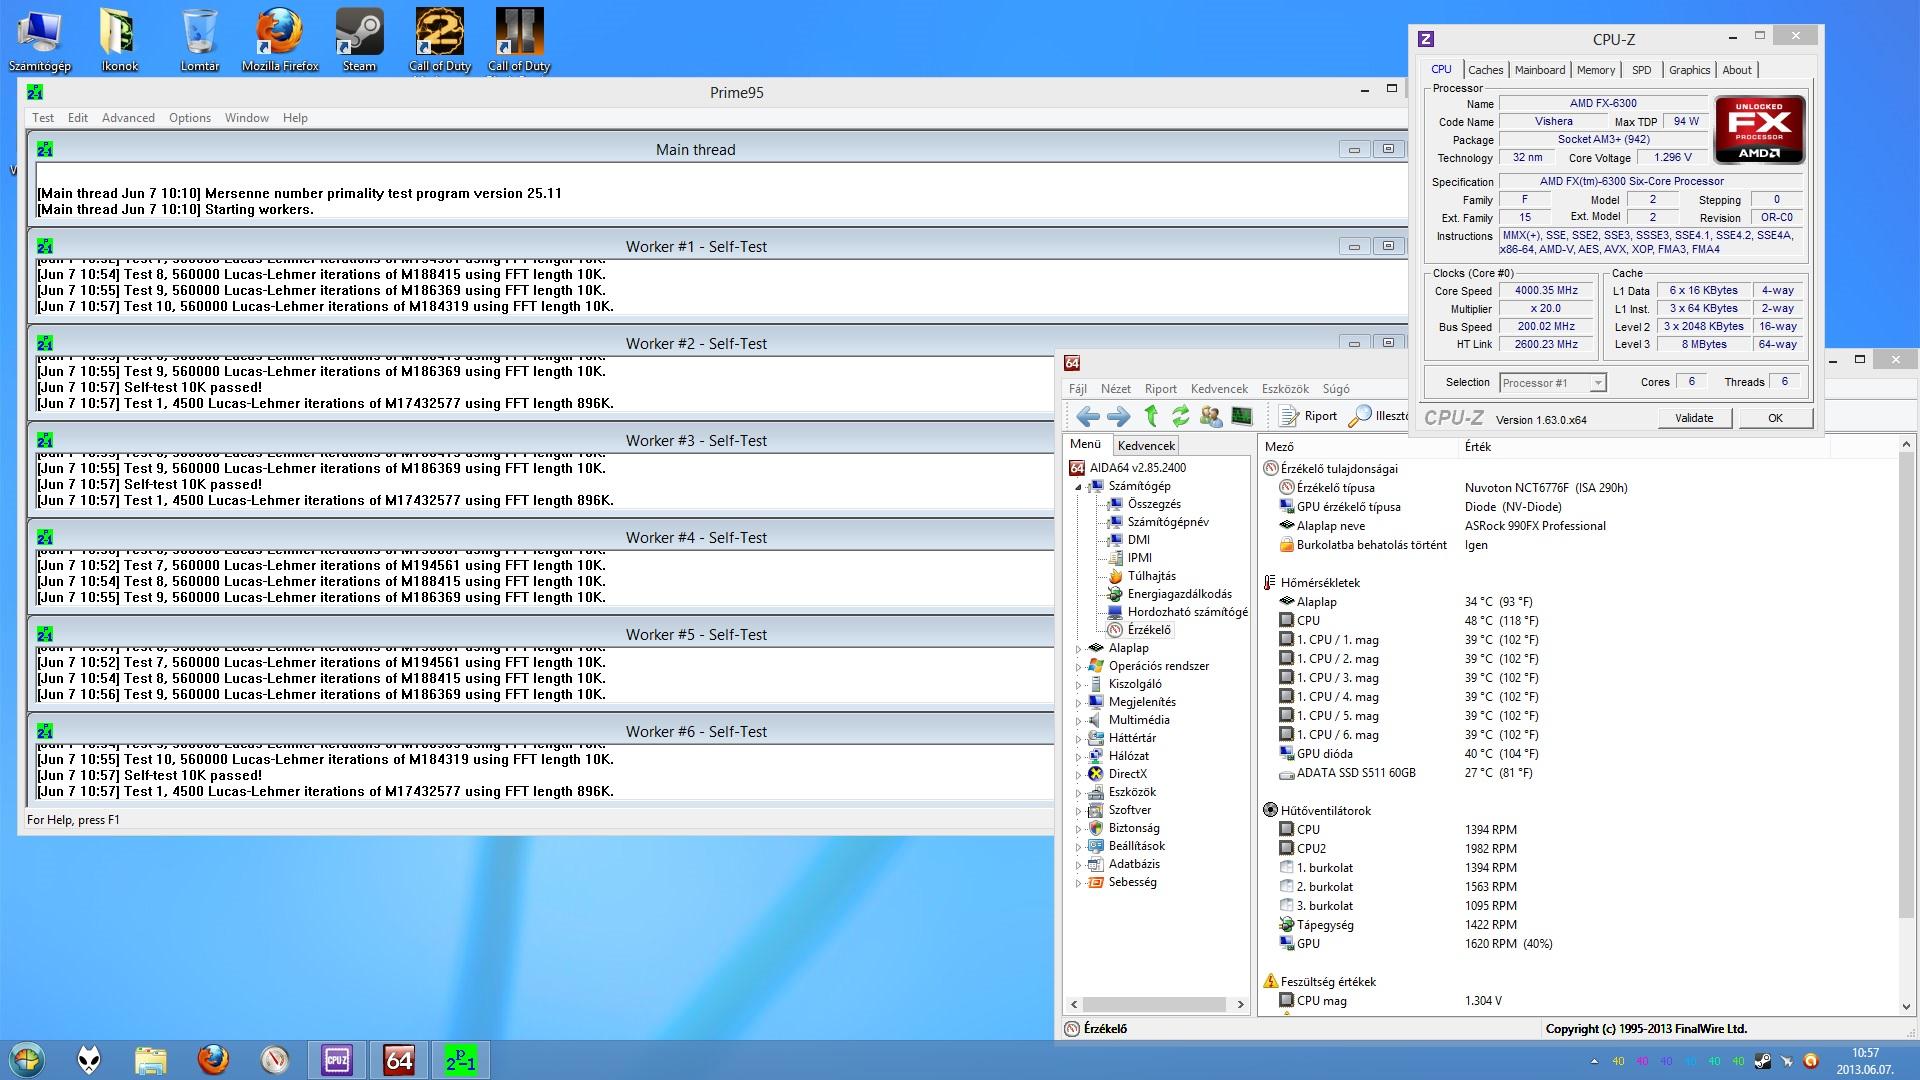Click the users icon in AIDA64 toolbar
Viewport: 1920px width, 1080px height.
click(1211, 416)
